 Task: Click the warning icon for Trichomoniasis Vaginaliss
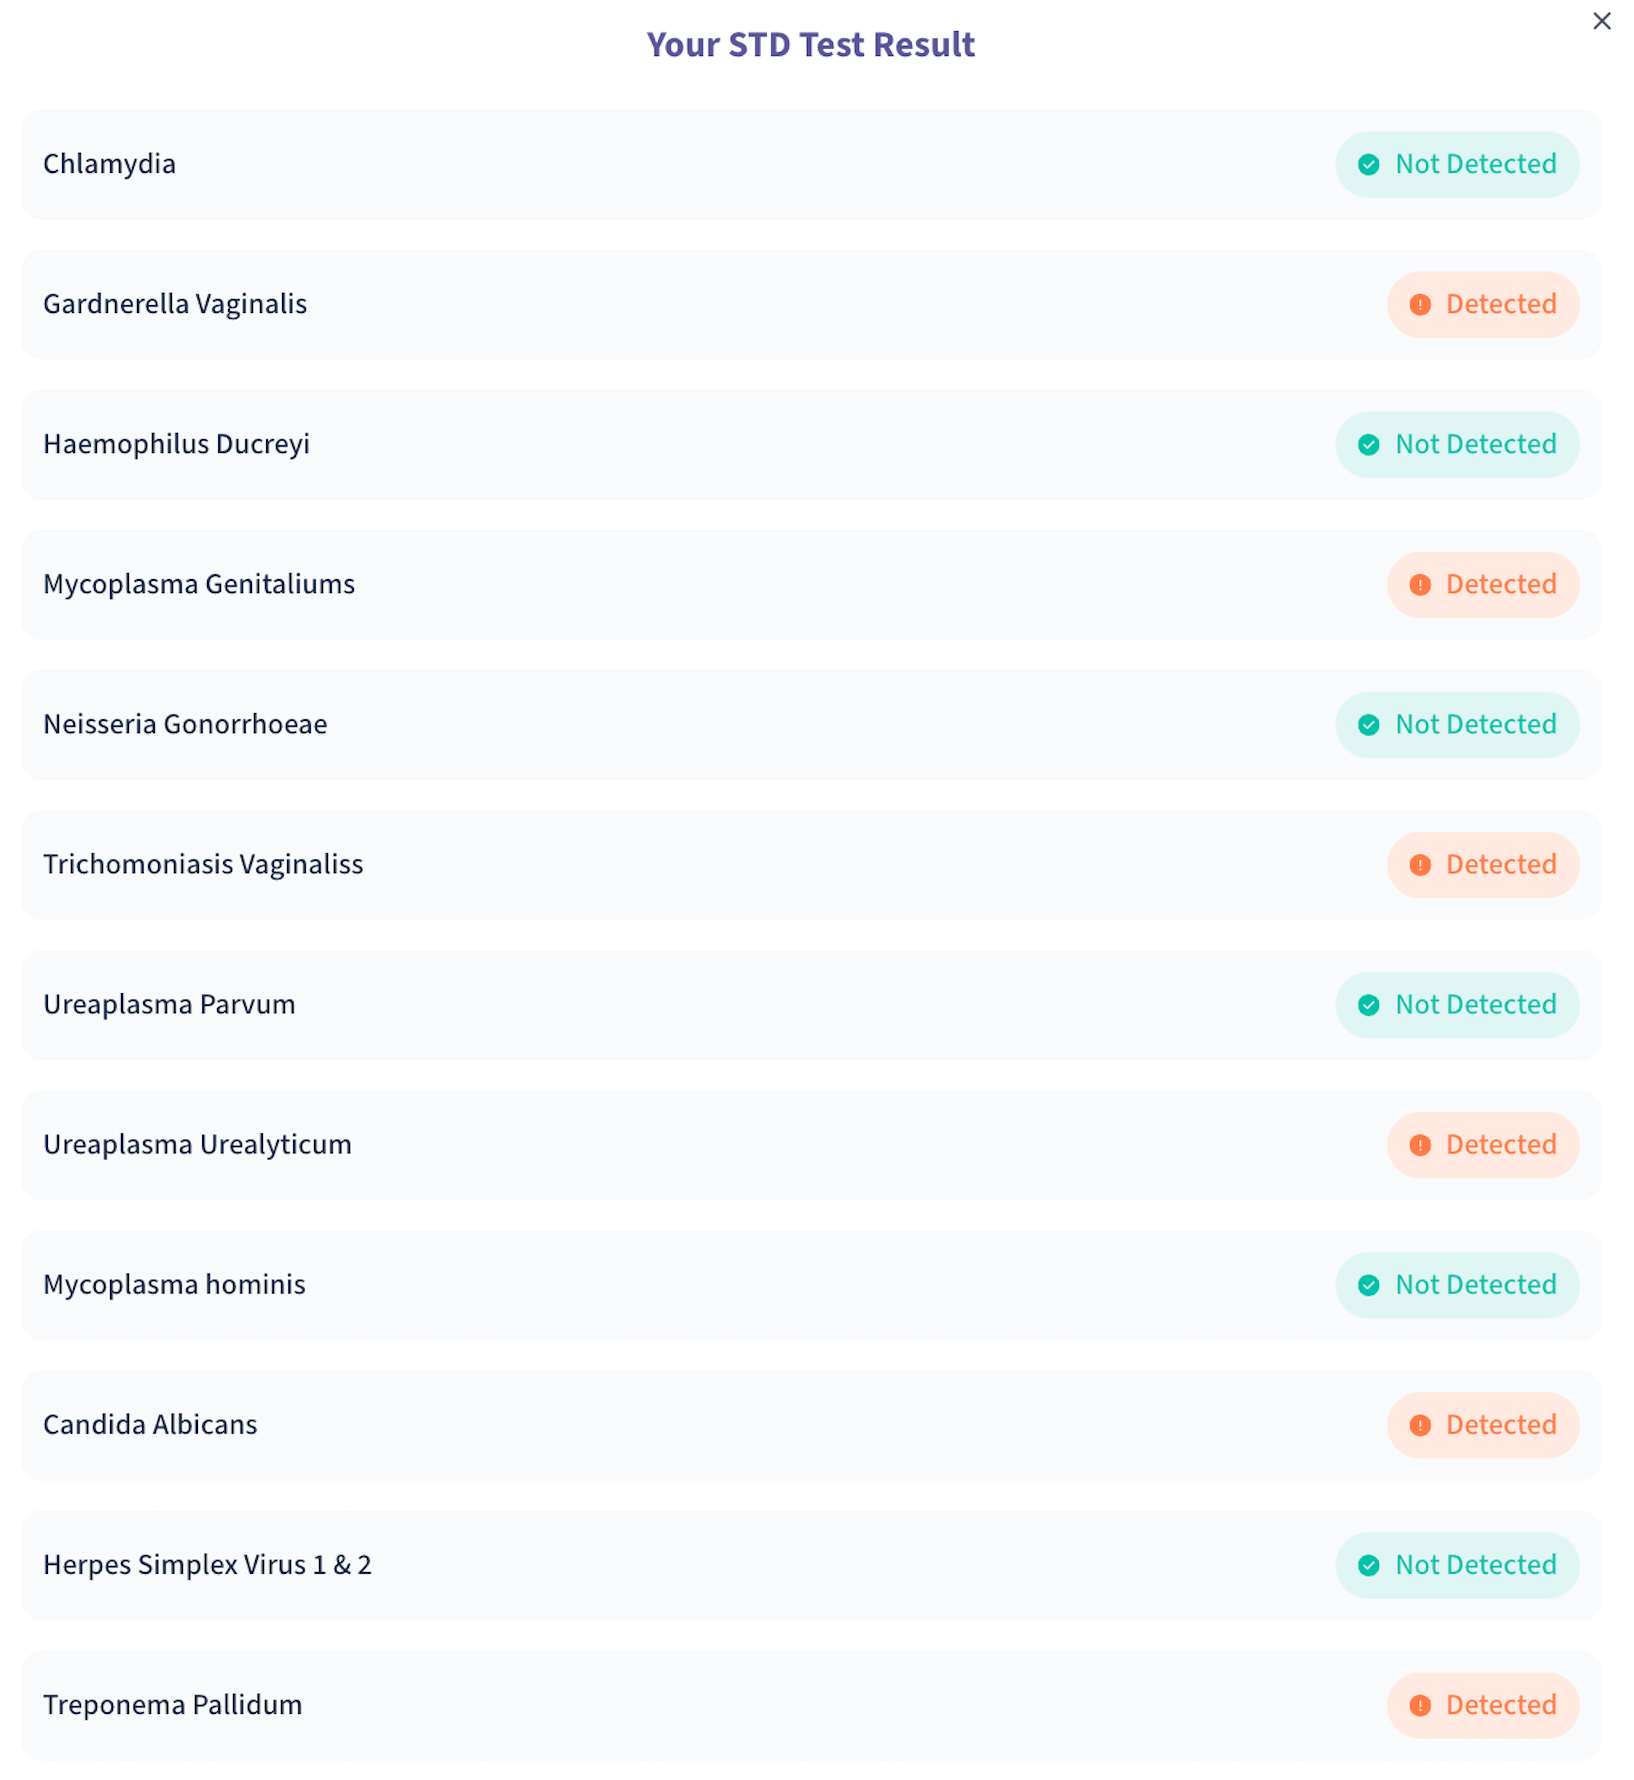[x=1420, y=865]
